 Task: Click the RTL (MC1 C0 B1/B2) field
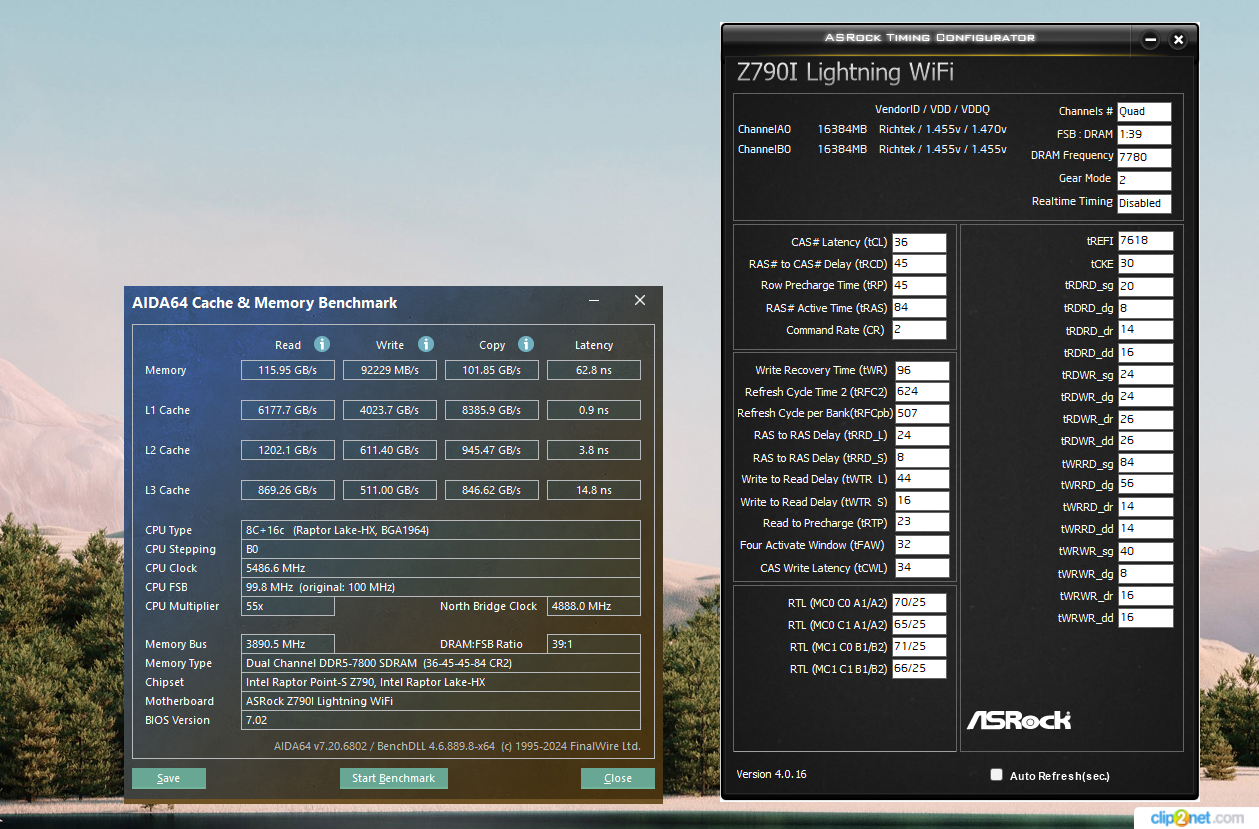pyautogui.click(x=918, y=647)
